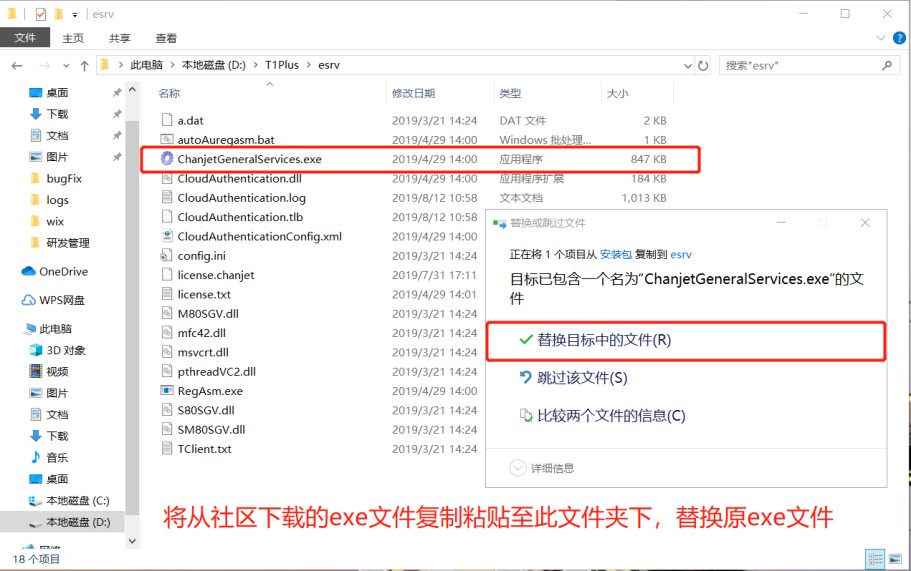The image size is (911, 571).
Task: Select the CloudAuthentication.log file icon
Action: [x=167, y=197]
